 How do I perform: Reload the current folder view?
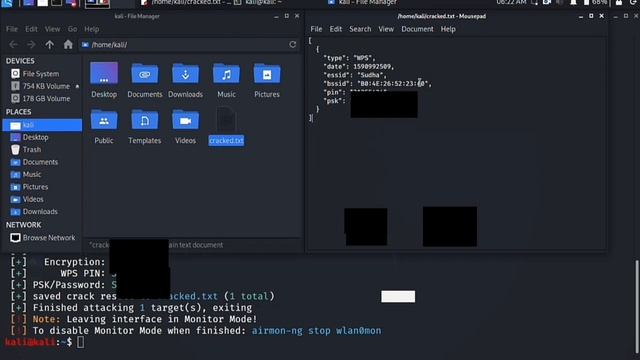click(293, 44)
